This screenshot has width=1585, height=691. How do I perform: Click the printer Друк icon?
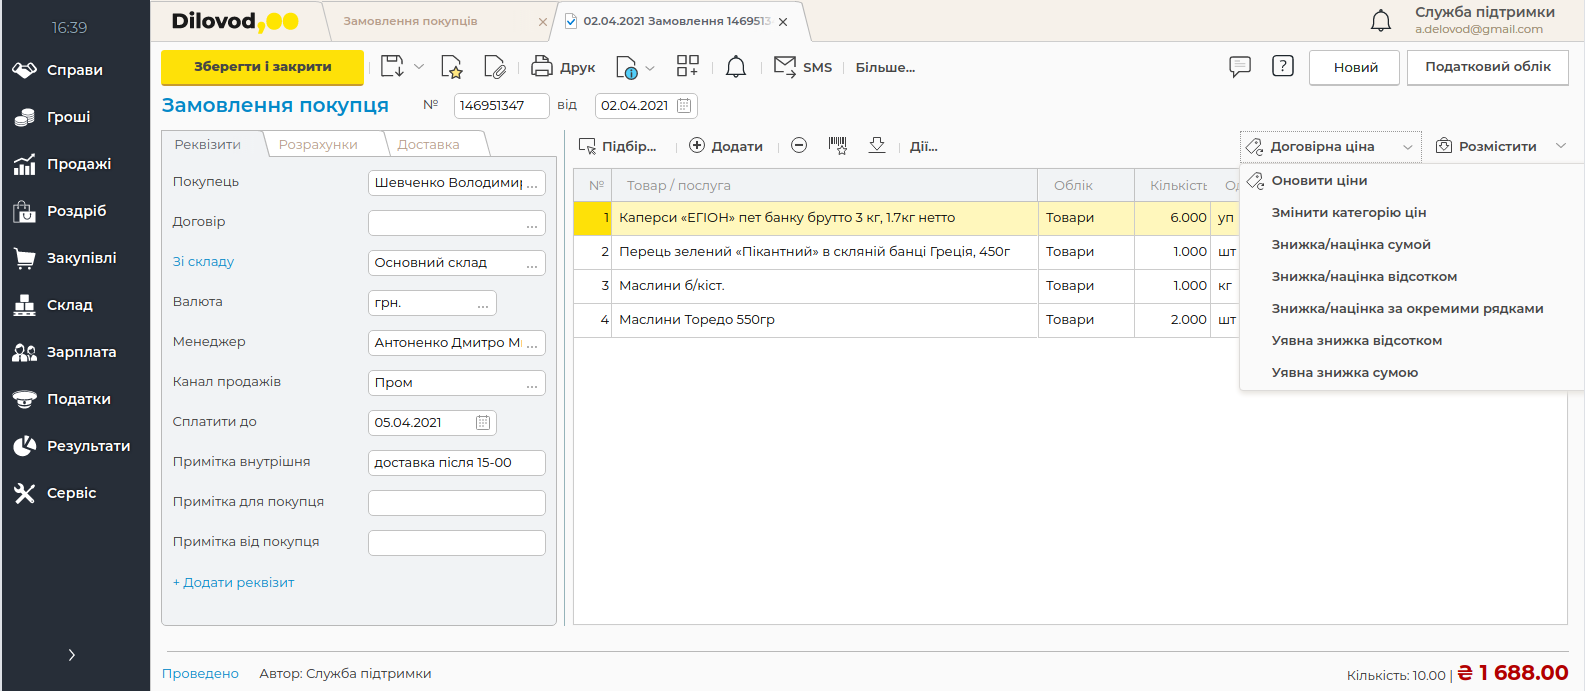pyautogui.click(x=541, y=67)
